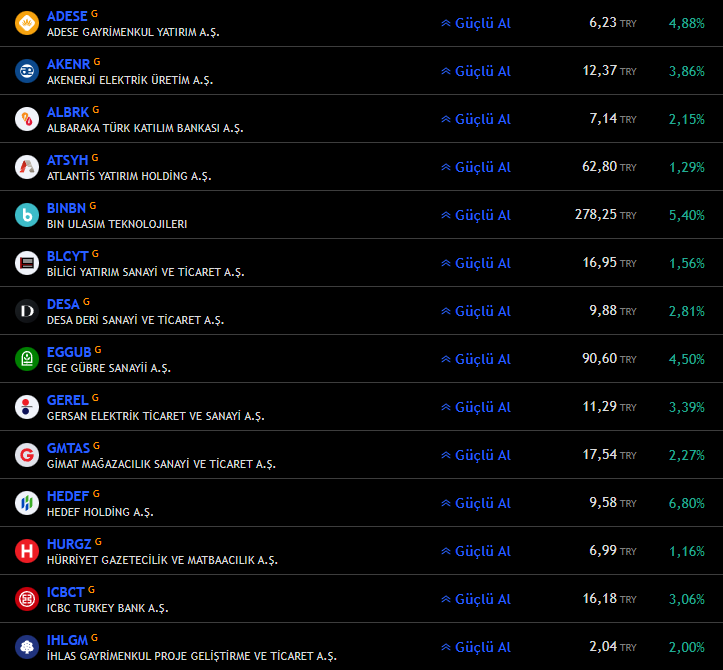Click the orange G badge beside EGGUB

[x=98, y=350]
